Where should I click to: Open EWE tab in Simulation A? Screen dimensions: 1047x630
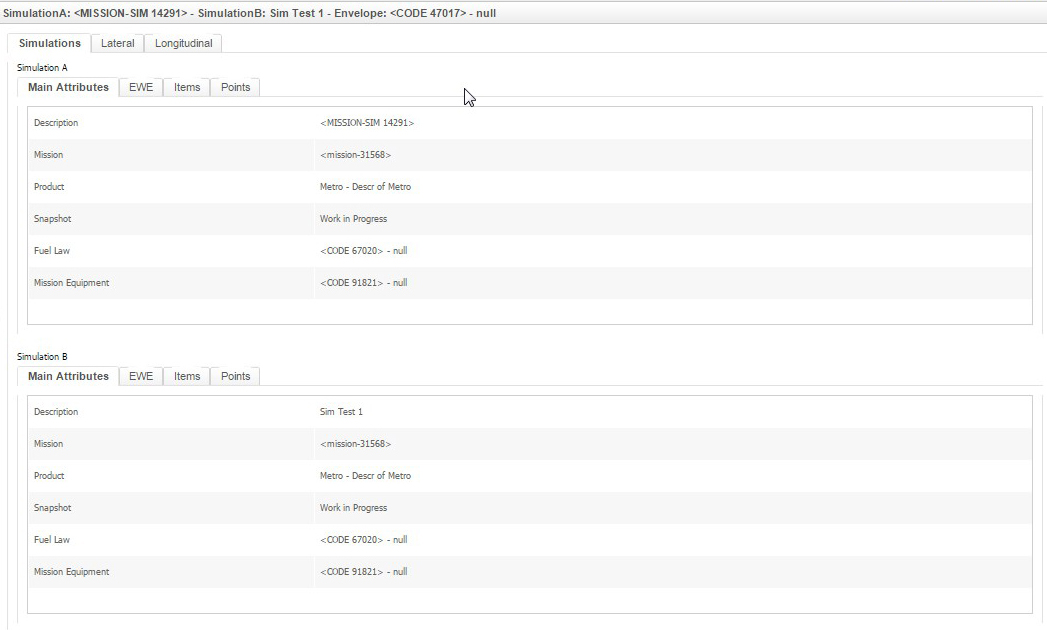(141, 88)
